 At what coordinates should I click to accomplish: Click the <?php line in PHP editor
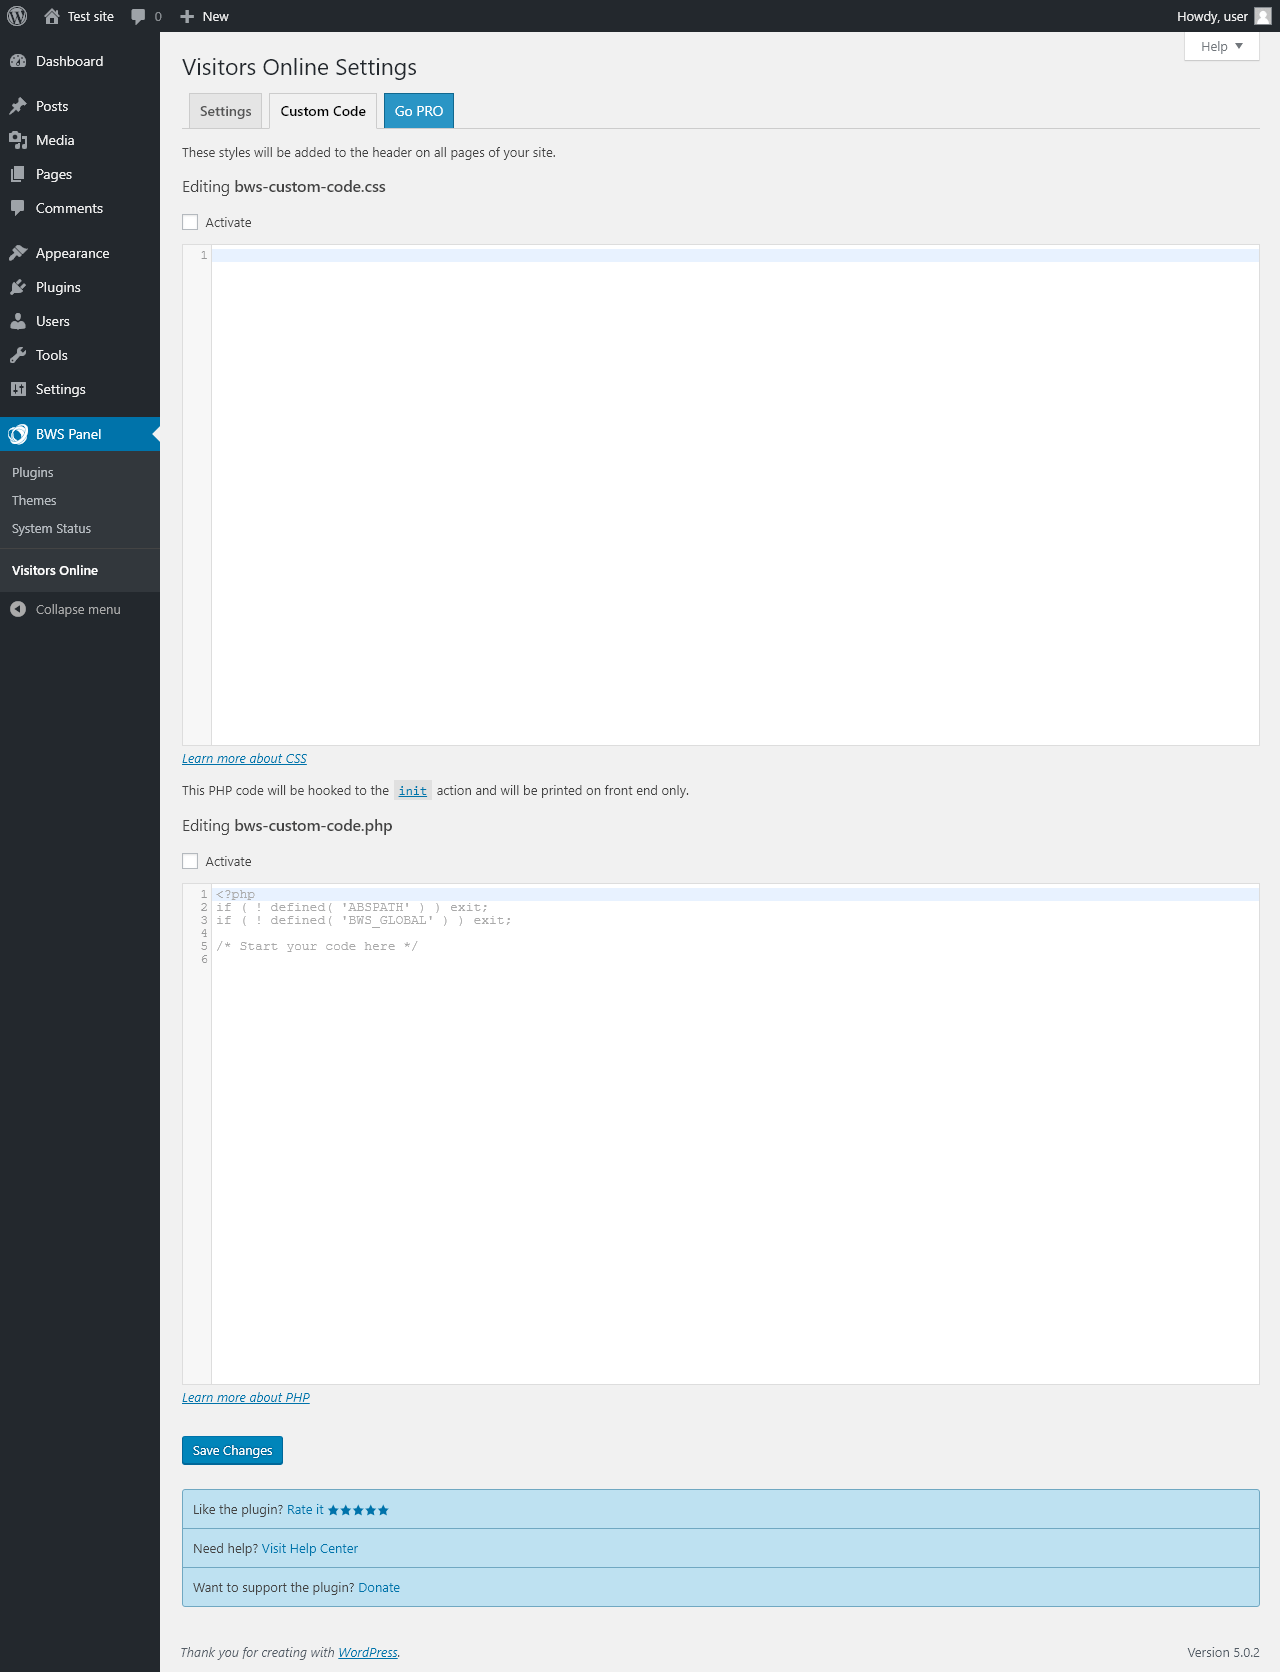[x=235, y=894]
